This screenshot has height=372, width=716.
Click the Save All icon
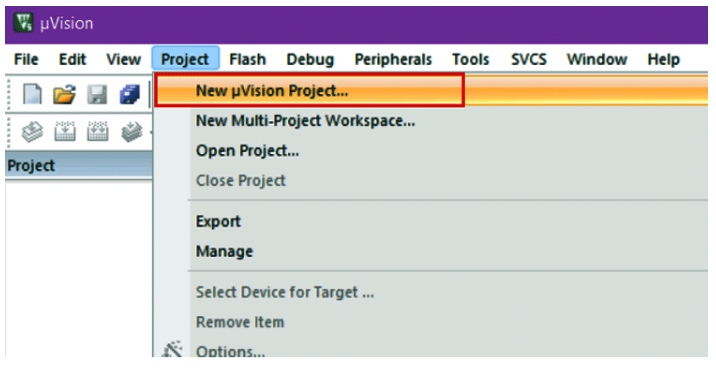[x=130, y=94]
